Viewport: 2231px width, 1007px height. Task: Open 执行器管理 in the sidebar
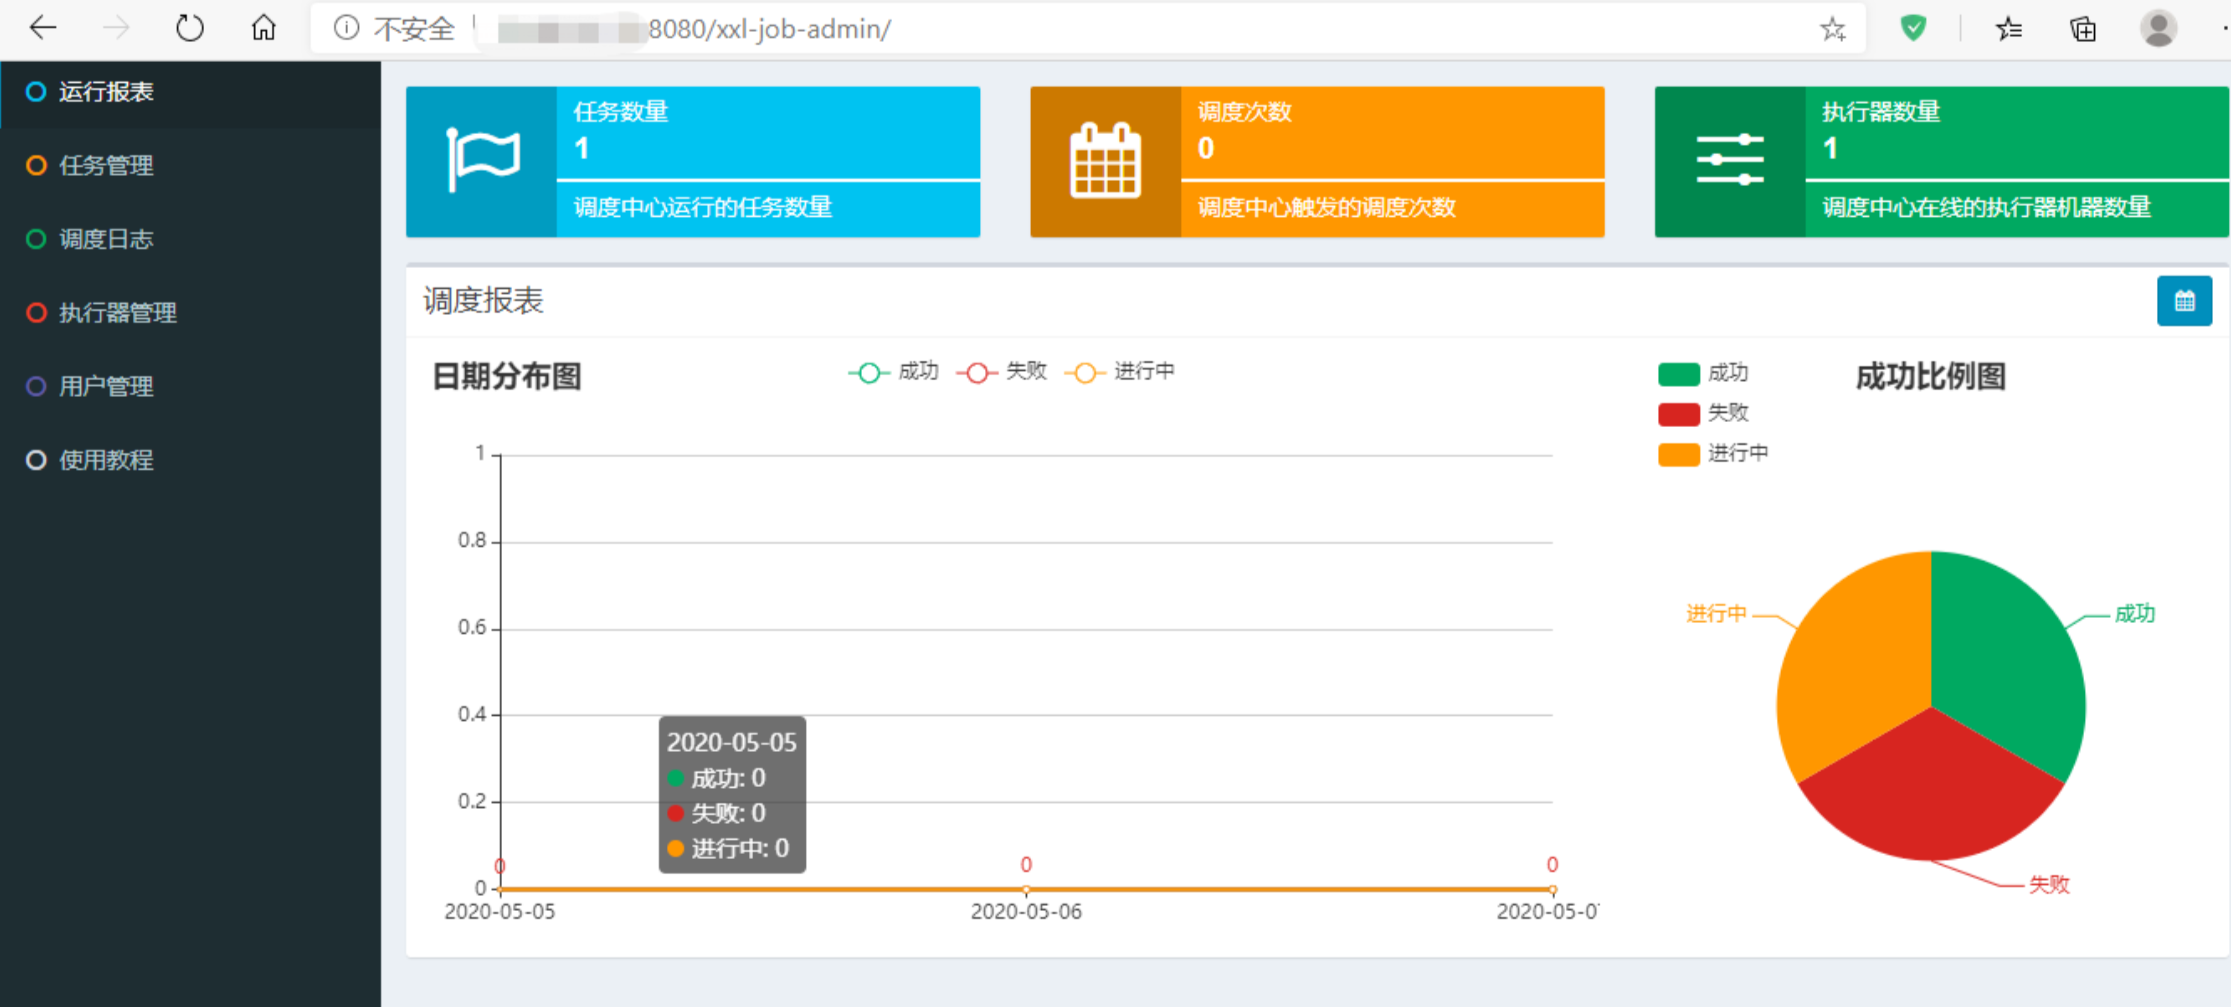tap(190, 313)
